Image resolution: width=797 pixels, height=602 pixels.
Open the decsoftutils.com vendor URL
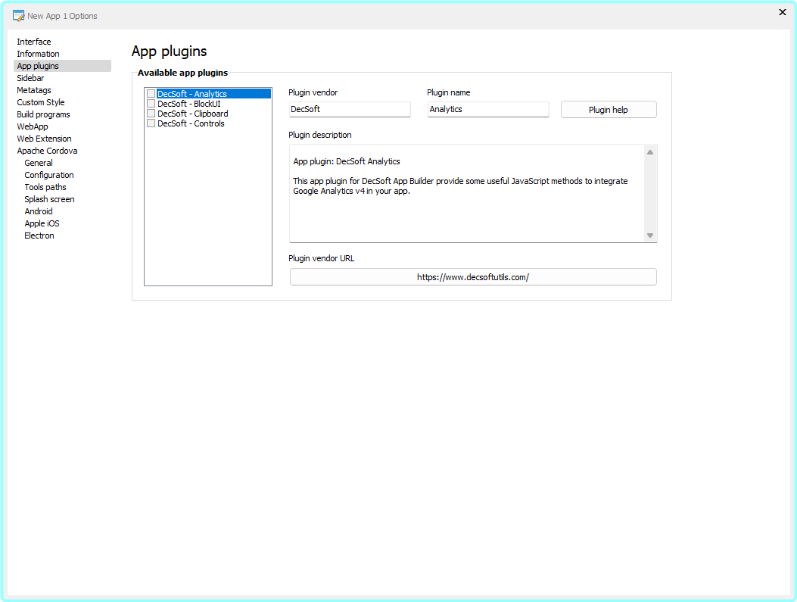click(473, 277)
